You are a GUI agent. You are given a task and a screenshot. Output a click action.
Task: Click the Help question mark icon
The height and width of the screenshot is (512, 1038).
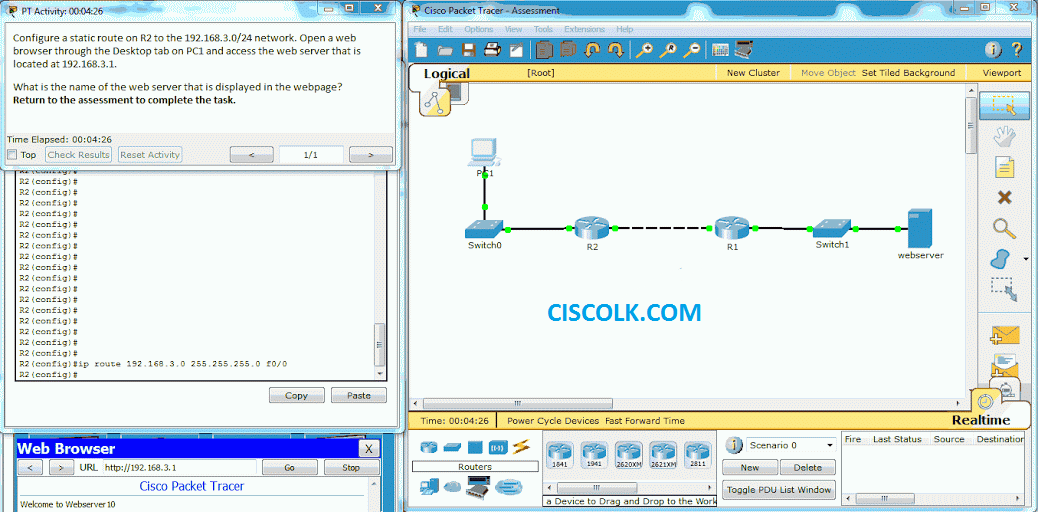pos(1017,50)
